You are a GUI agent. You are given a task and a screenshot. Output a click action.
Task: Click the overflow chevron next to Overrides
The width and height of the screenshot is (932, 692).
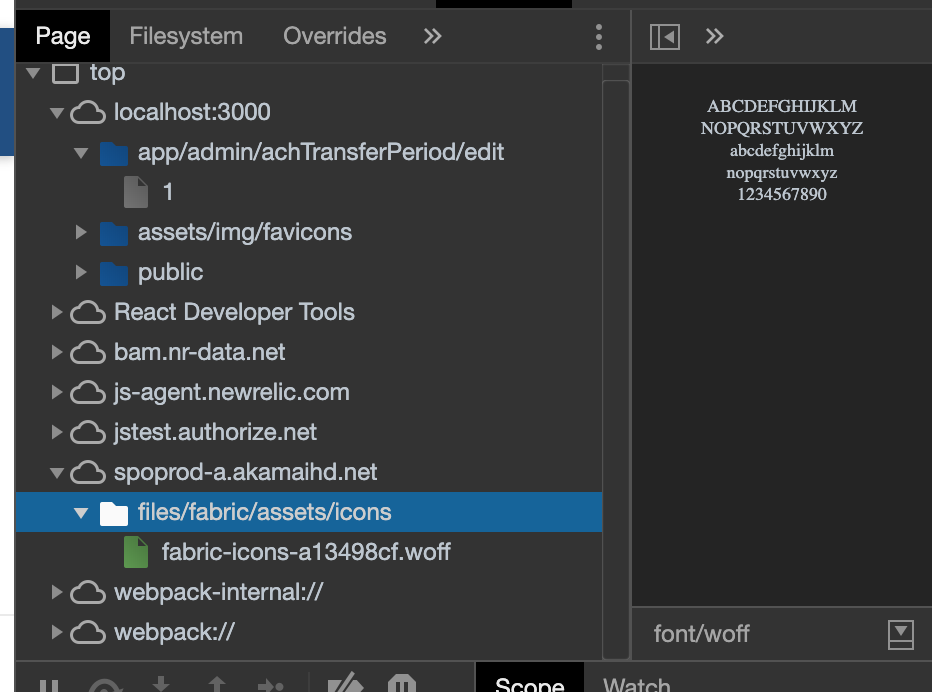point(432,36)
